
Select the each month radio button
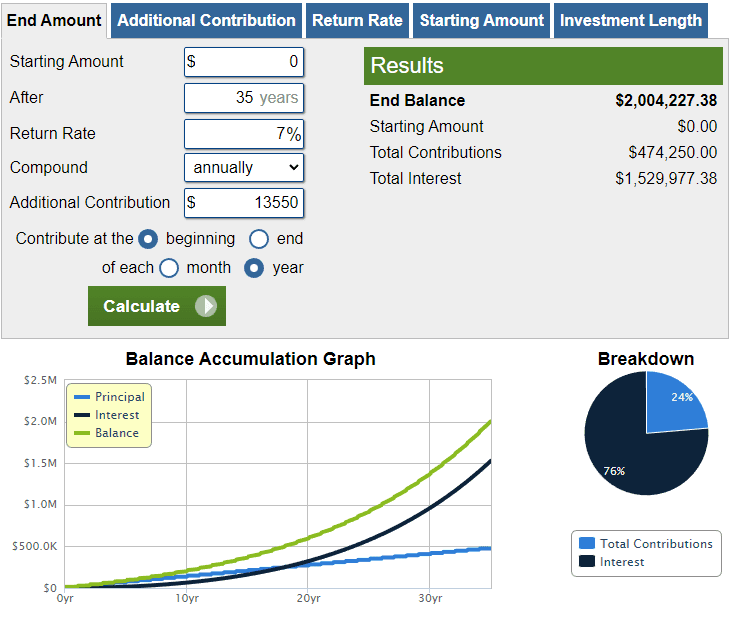click(x=169, y=268)
